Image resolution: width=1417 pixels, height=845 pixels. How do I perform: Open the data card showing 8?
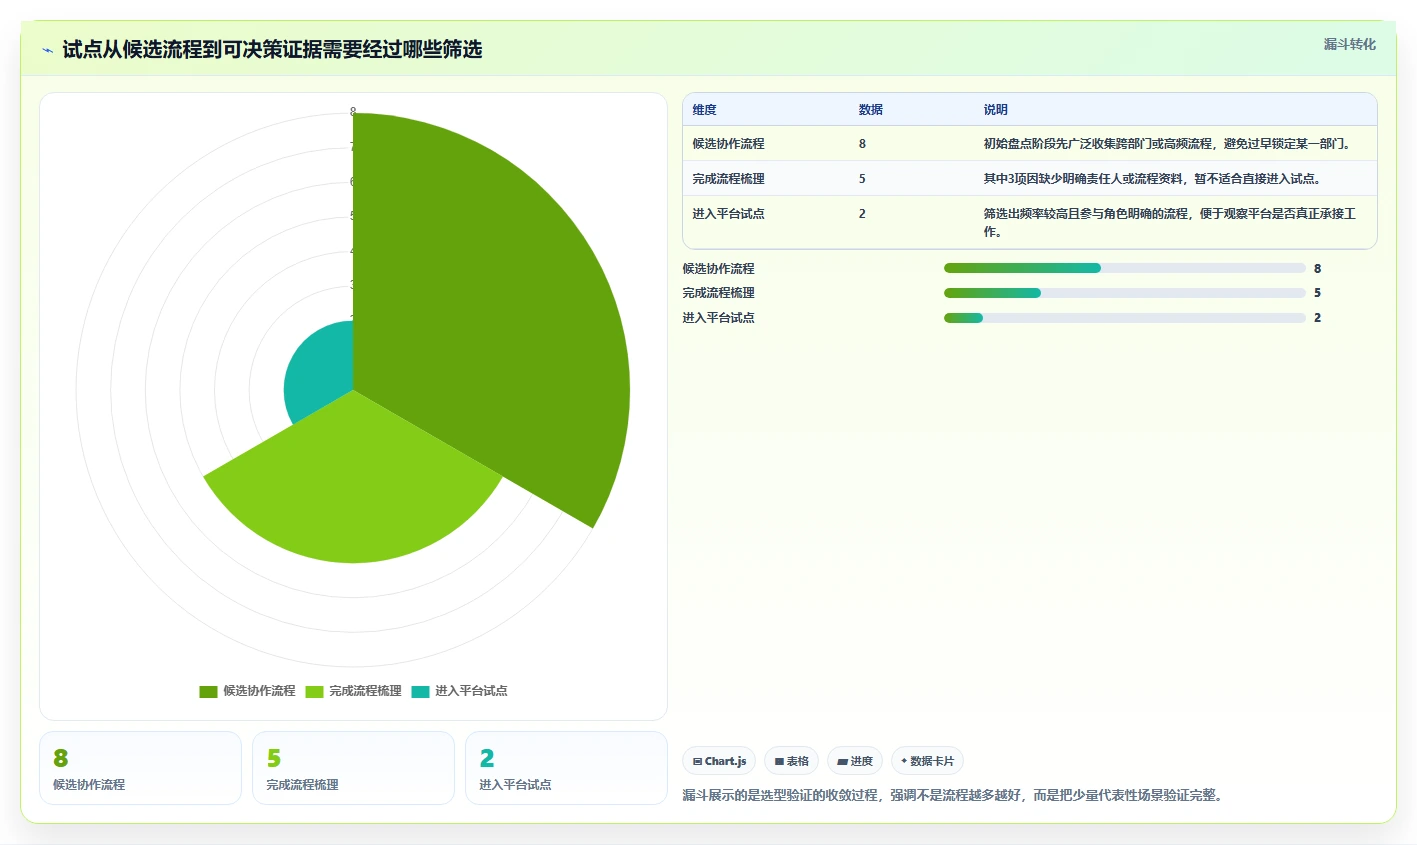click(x=140, y=768)
